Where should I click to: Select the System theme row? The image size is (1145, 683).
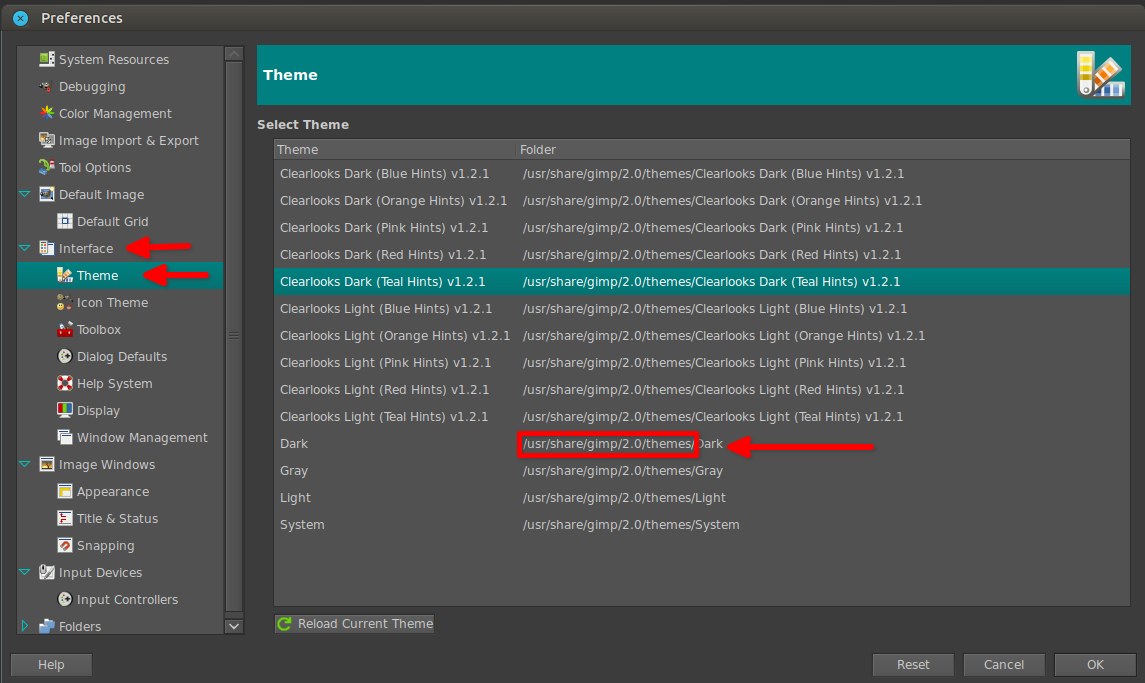[x=702, y=525]
